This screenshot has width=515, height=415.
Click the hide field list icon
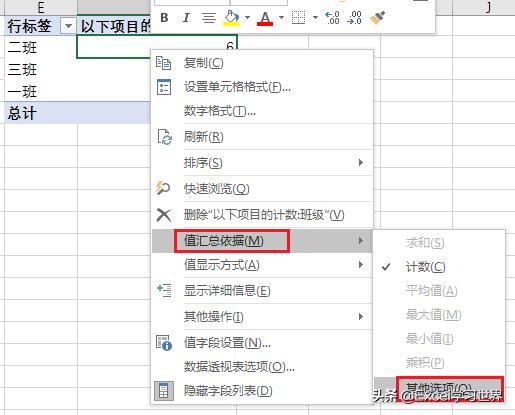[164, 391]
